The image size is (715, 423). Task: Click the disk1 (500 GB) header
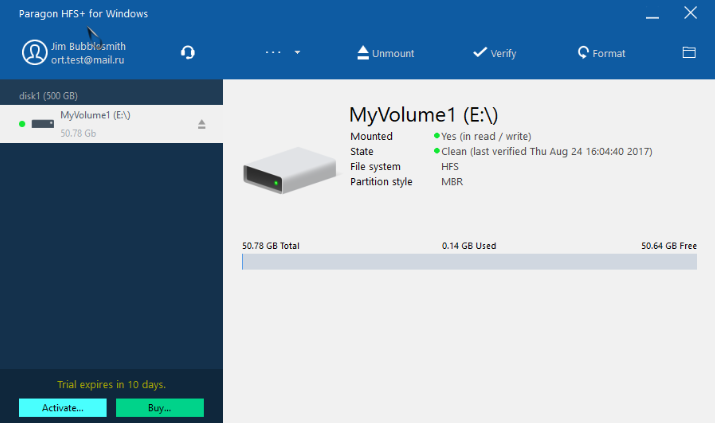tap(48, 96)
